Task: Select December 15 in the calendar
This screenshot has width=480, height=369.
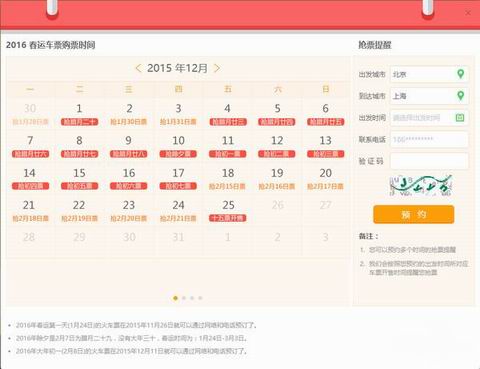Action: coord(79,178)
